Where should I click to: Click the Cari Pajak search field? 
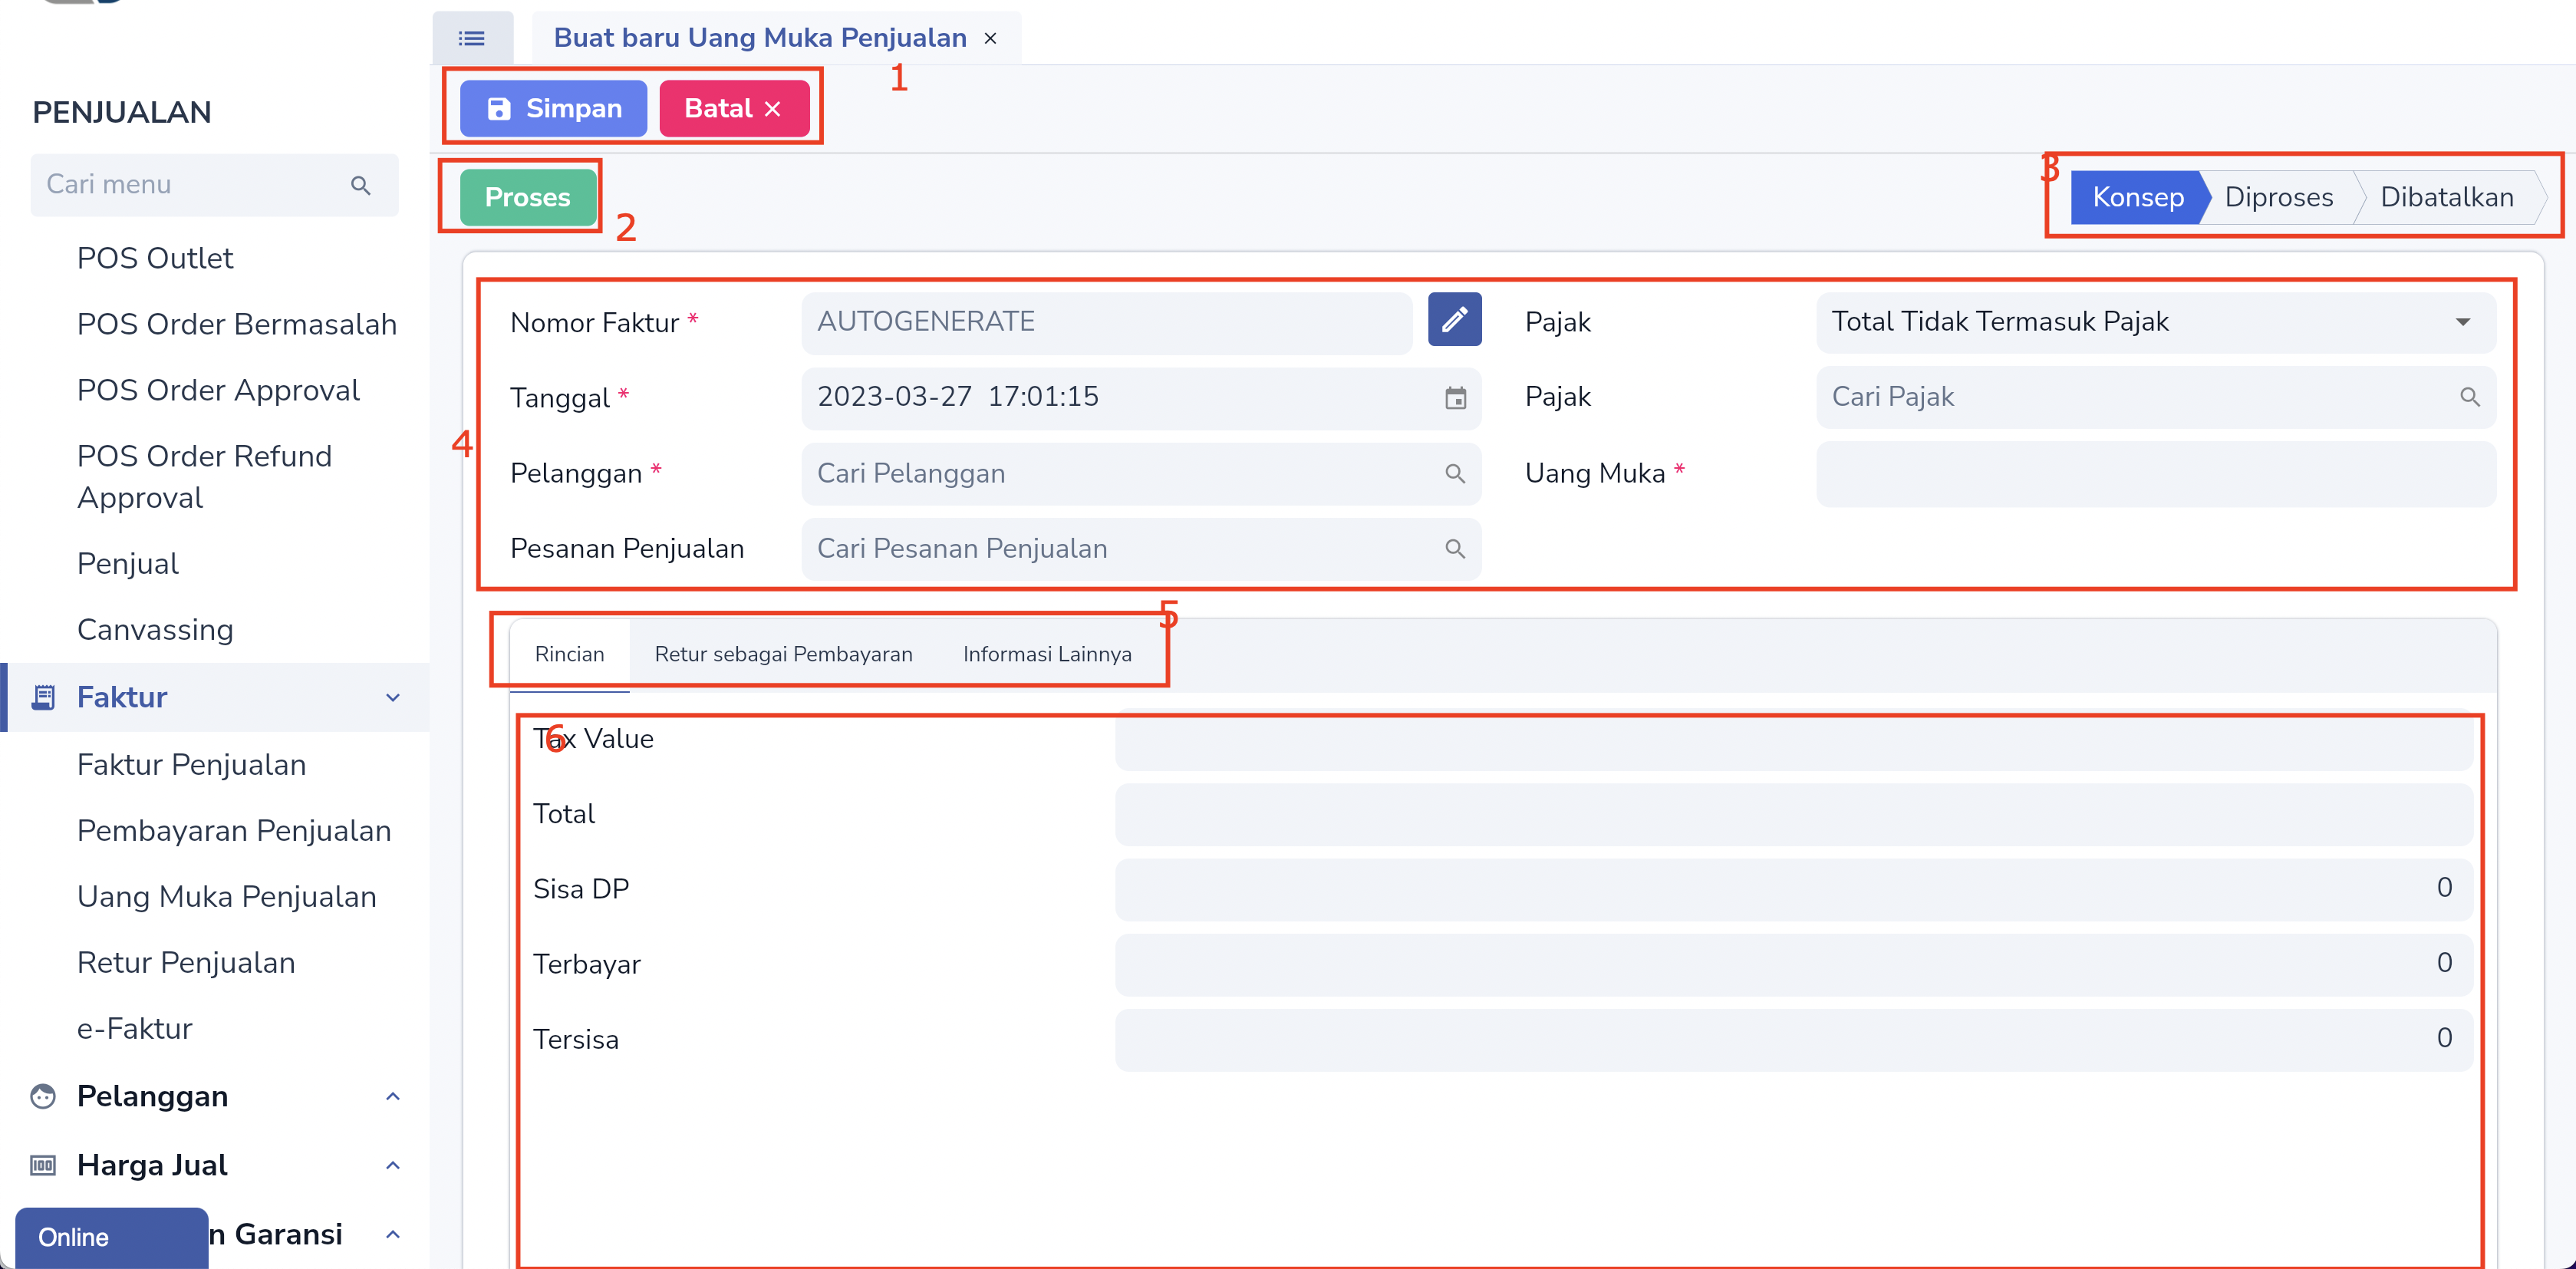tap(2155, 397)
